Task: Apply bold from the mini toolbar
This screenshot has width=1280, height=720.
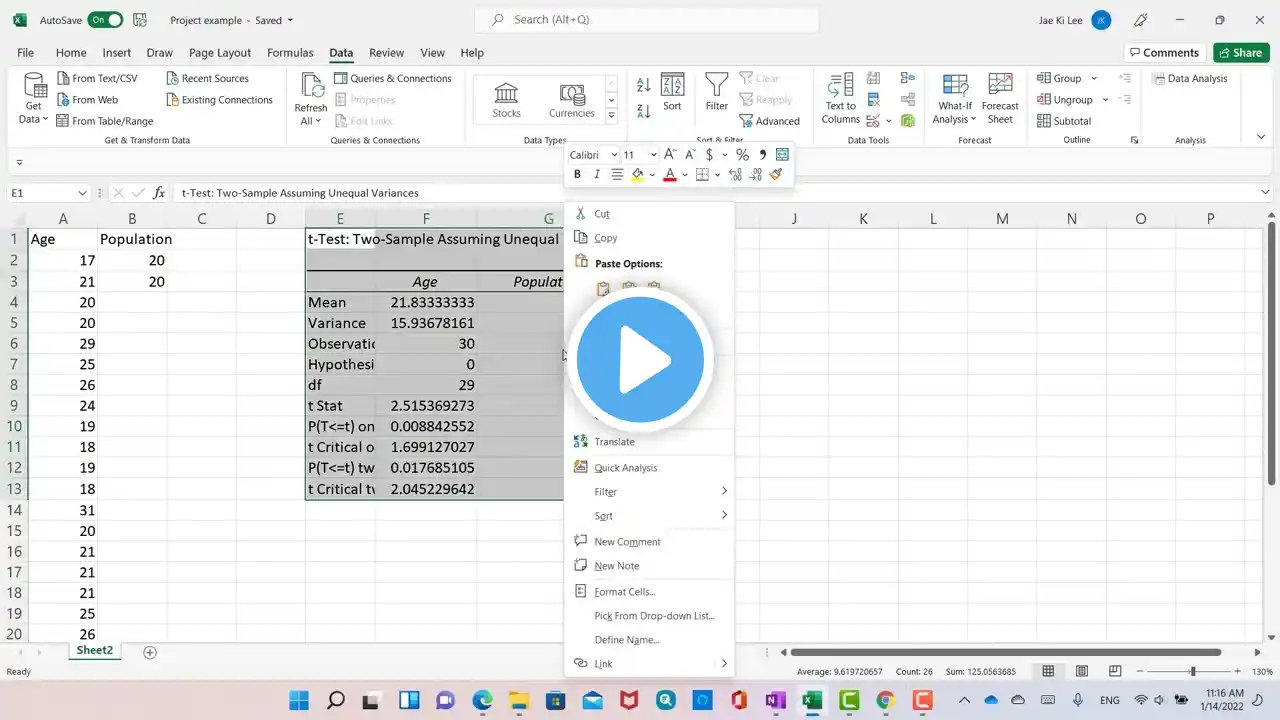Action: [577, 174]
